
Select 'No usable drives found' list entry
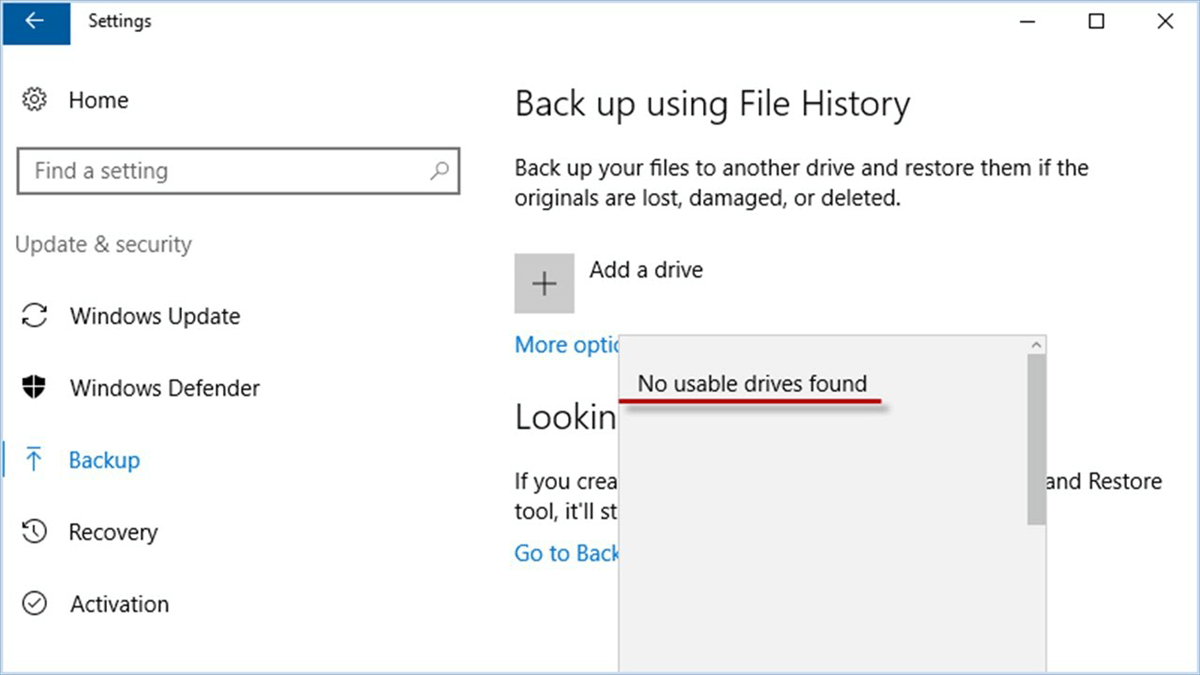tap(752, 383)
